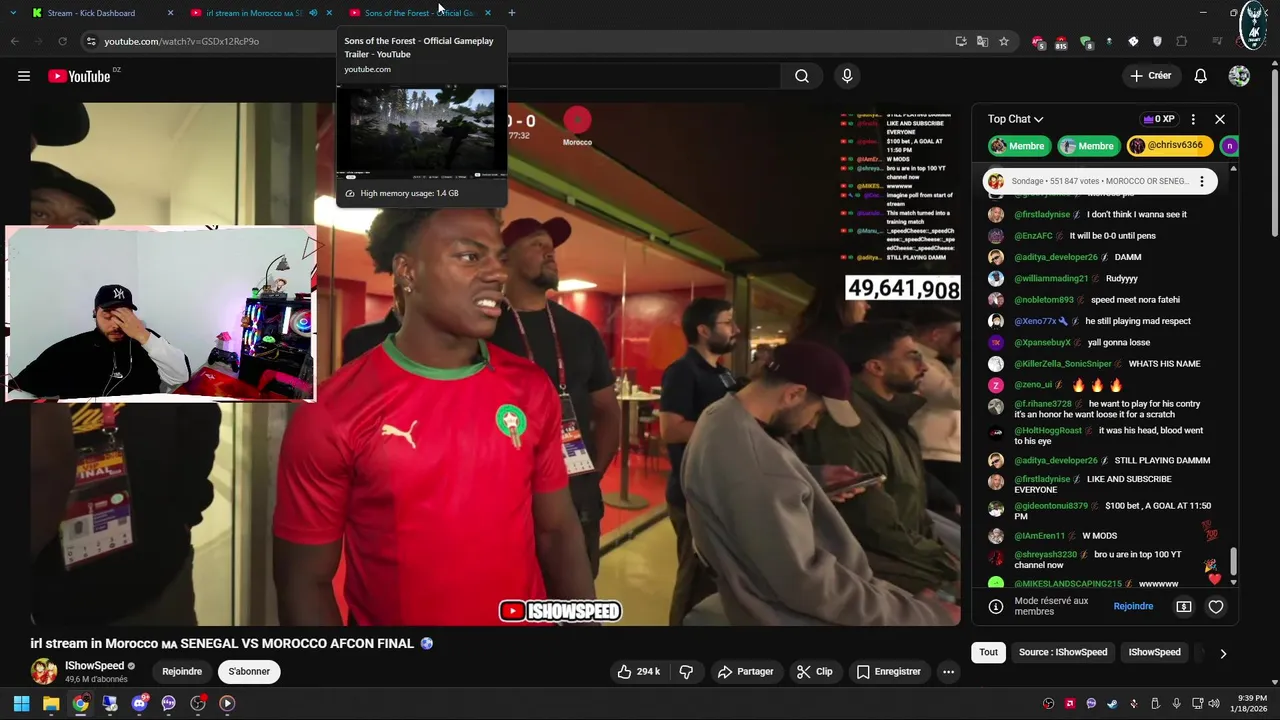Viewport: 1280px width, 720px height.
Task: Open YouTube notifications bell
Action: [x=1200, y=76]
